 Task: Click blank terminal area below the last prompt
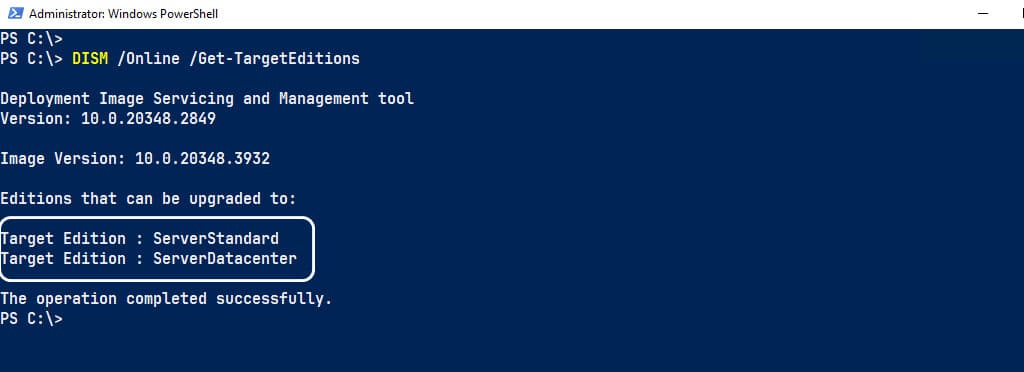[512, 350]
